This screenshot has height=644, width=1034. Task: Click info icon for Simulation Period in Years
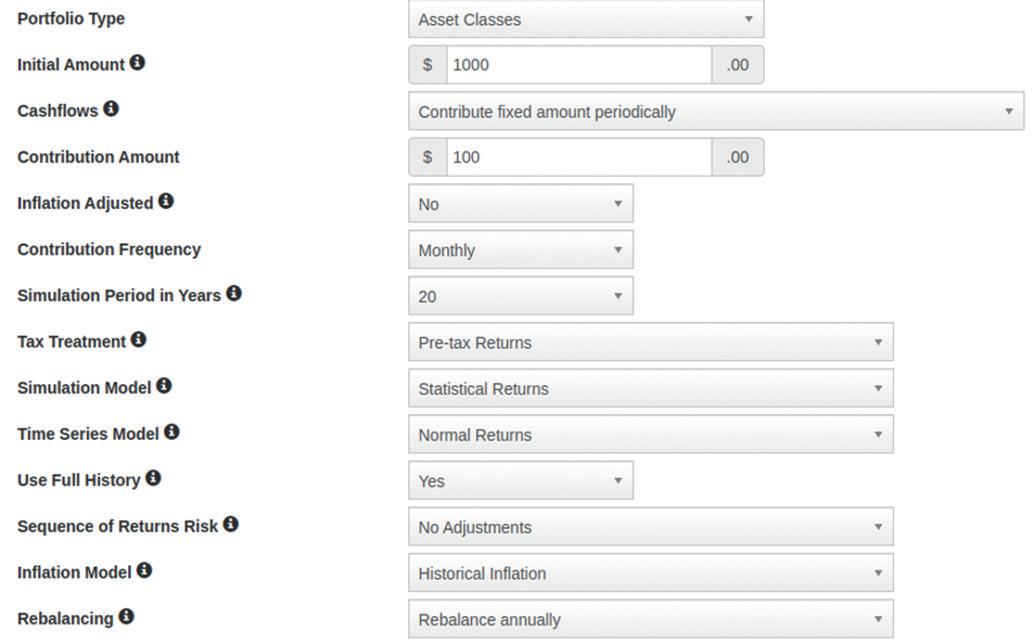234,293
